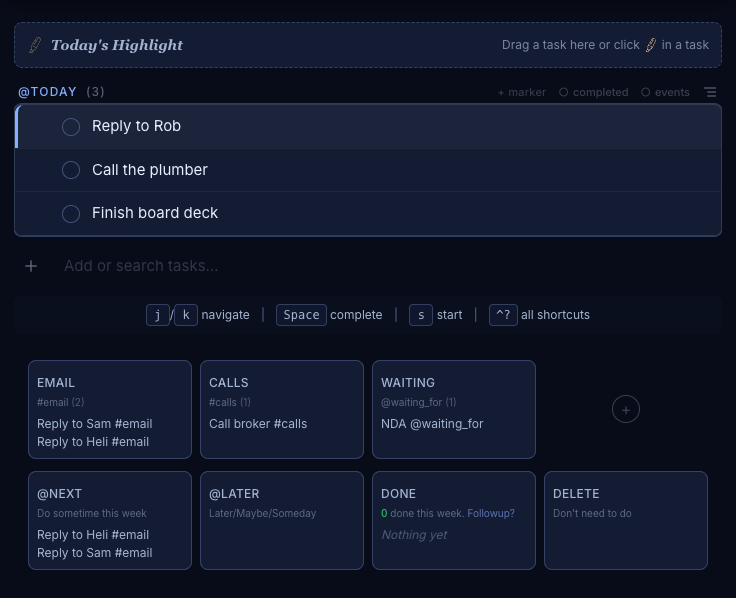Click the j navigate key hint
The width and height of the screenshot is (736, 598).
coord(158,315)
